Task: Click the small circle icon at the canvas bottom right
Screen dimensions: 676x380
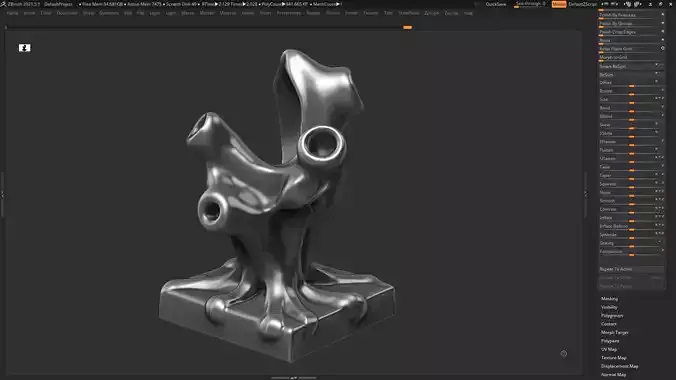Action: point(563,354)
